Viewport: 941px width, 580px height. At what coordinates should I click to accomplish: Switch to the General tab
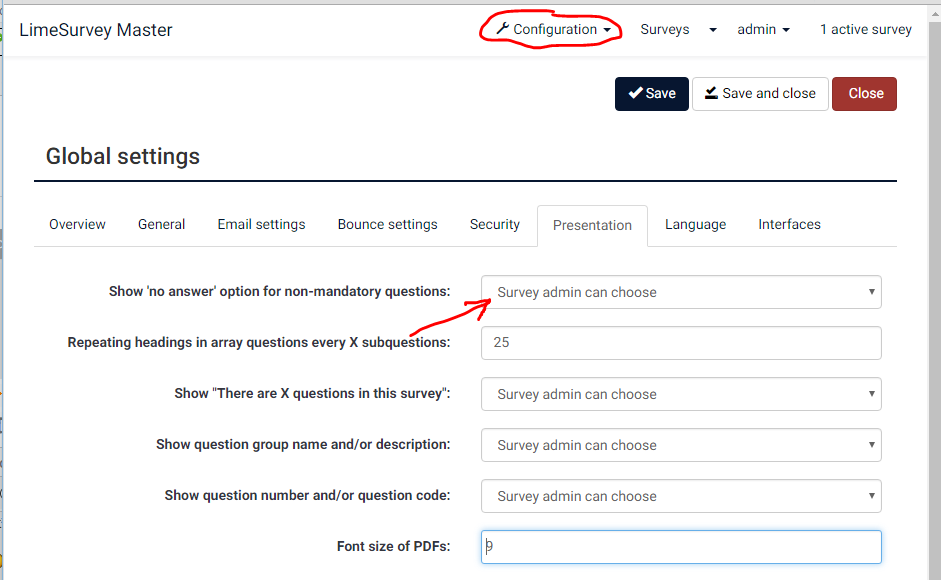point(161,225)
